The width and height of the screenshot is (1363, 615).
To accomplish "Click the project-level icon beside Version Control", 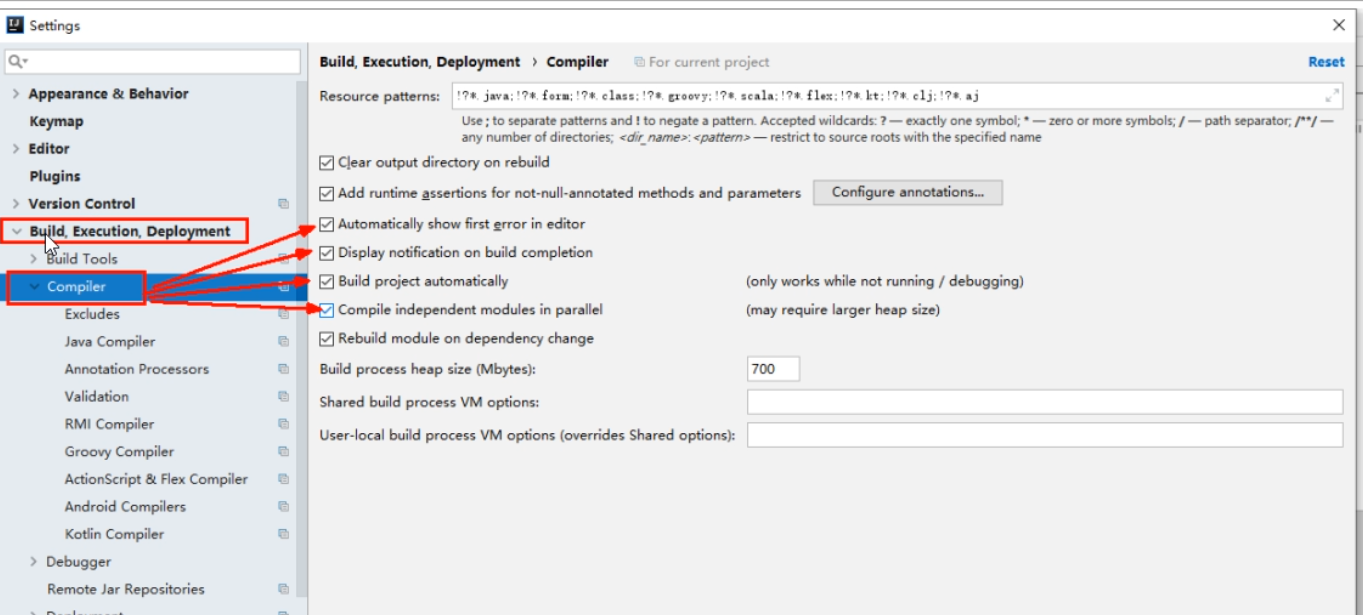I will [284, 204].
